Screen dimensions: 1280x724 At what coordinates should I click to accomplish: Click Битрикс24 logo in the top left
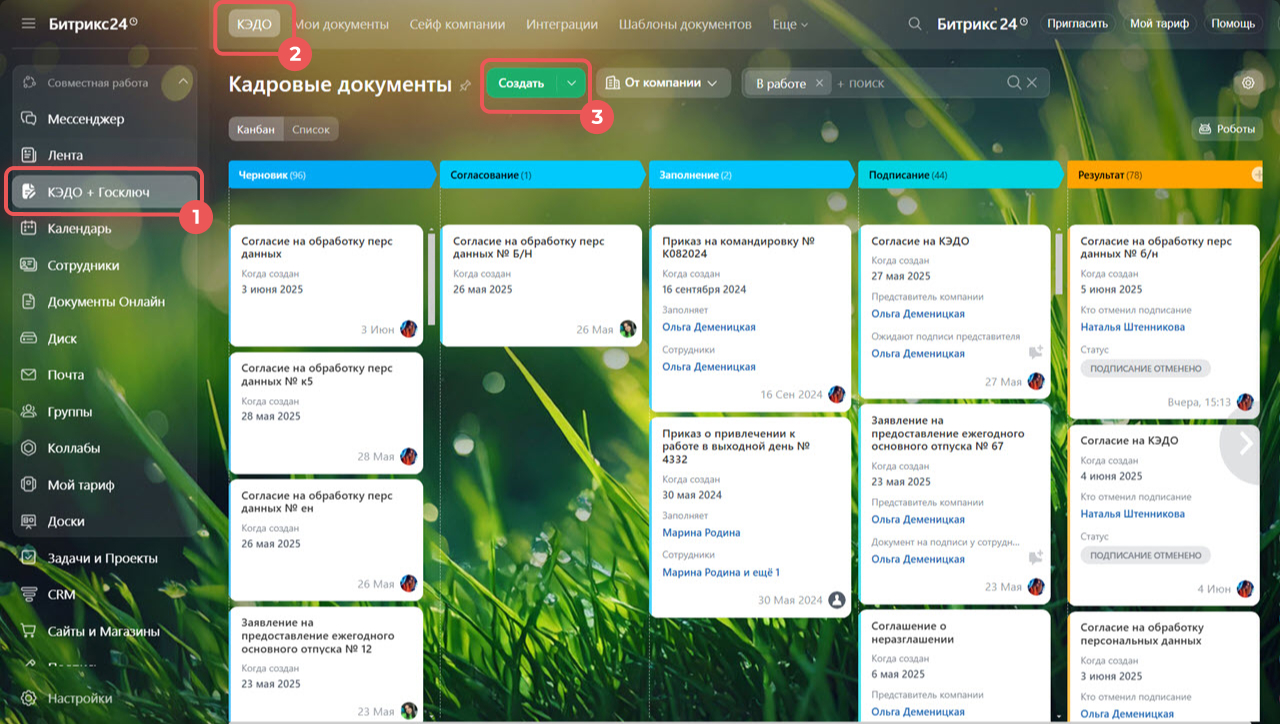93,23
